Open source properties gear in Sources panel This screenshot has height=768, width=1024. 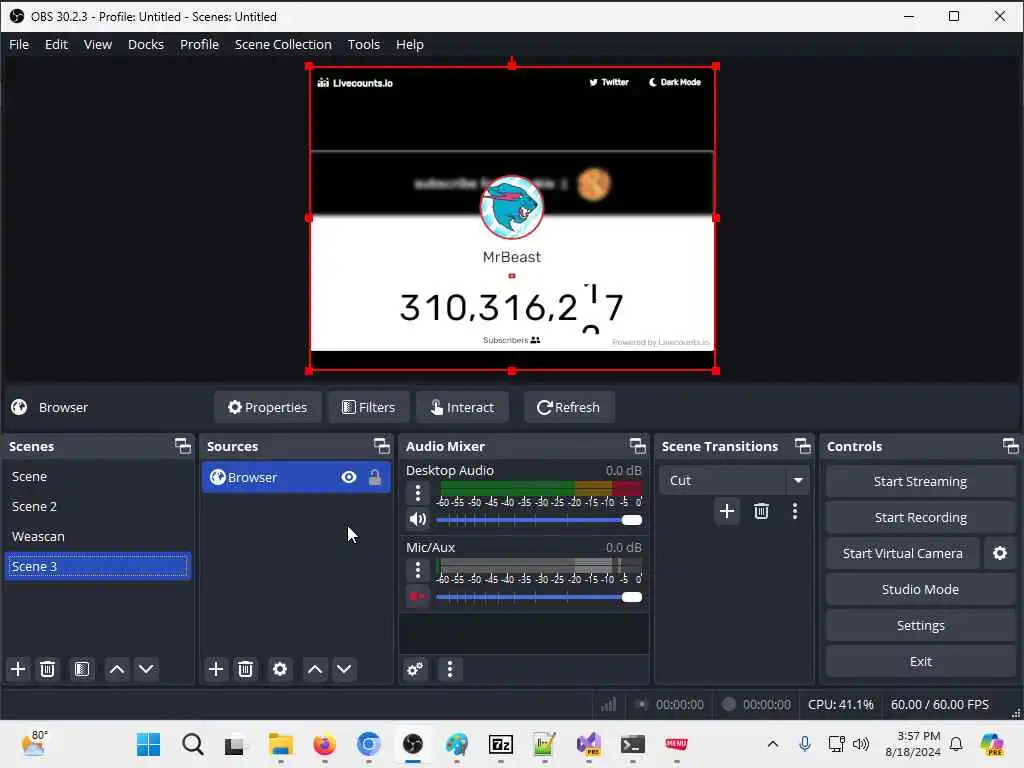click(x=280, y=669)
